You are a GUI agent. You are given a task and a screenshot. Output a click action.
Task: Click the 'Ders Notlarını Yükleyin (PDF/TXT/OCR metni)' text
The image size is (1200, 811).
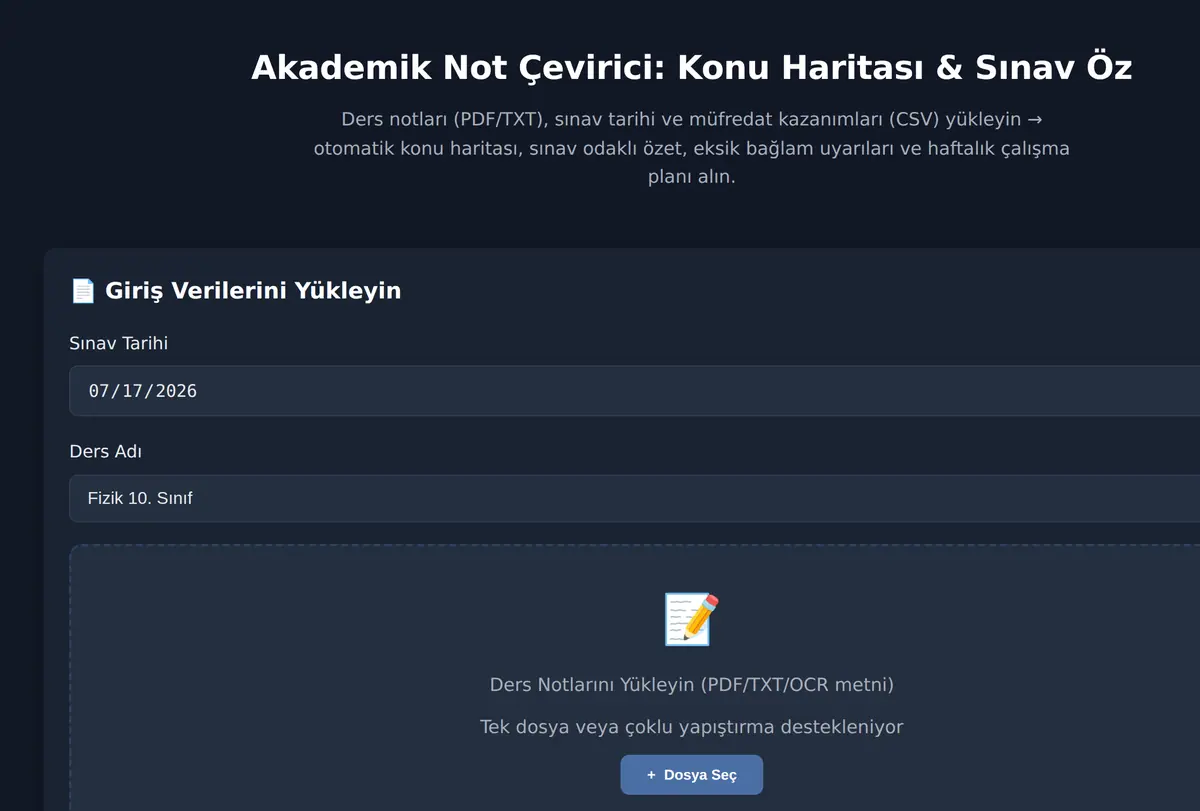[x=692, y=685]
